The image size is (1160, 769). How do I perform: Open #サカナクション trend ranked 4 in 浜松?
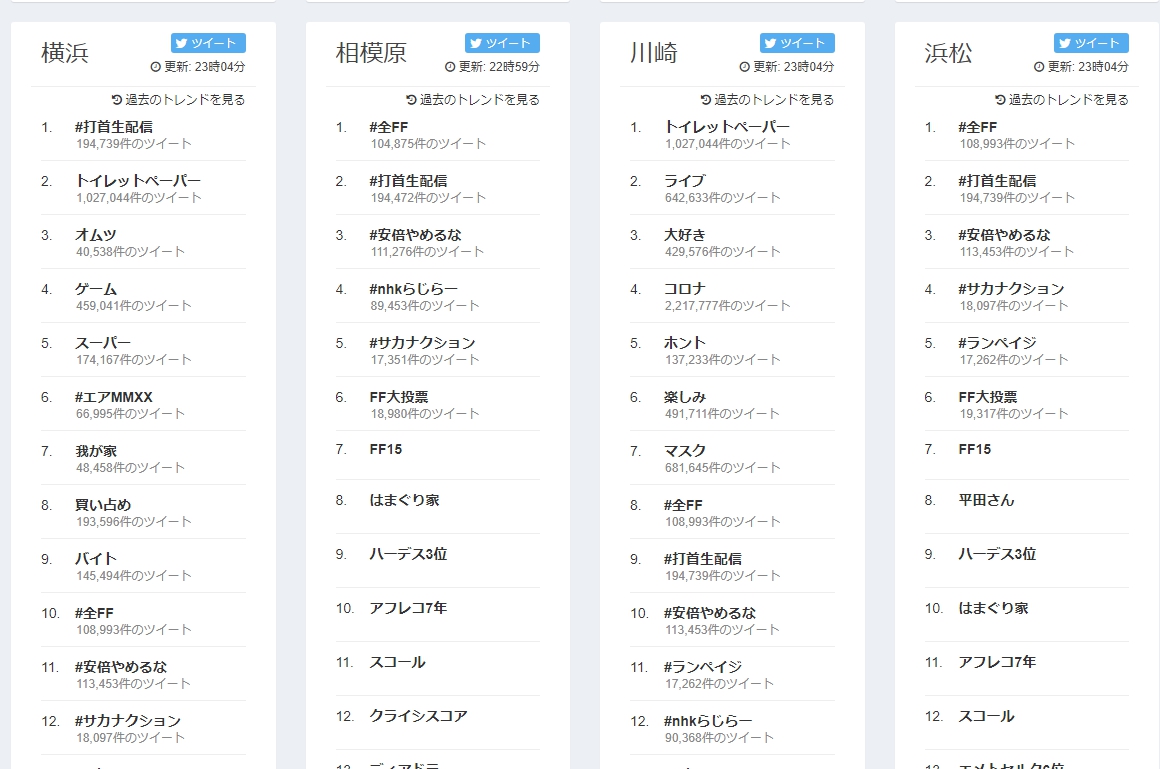[x=1011, y=289]
